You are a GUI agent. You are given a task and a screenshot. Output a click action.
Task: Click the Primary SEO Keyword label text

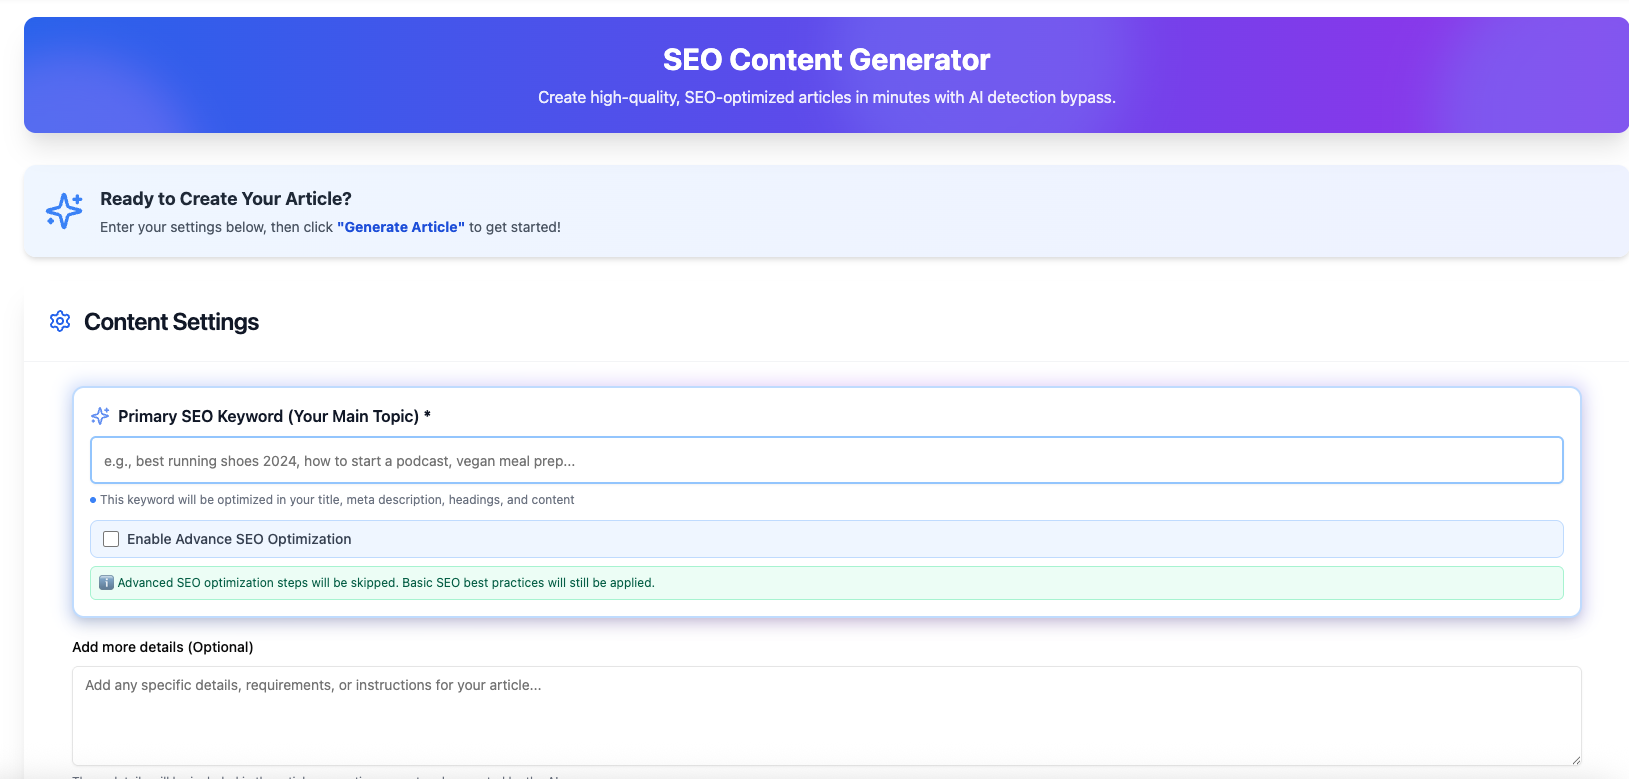(x=274, y=416)
